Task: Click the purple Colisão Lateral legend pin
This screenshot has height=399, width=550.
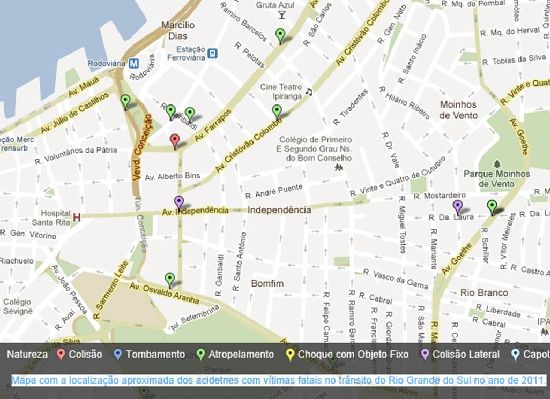Action: [424, 354]
